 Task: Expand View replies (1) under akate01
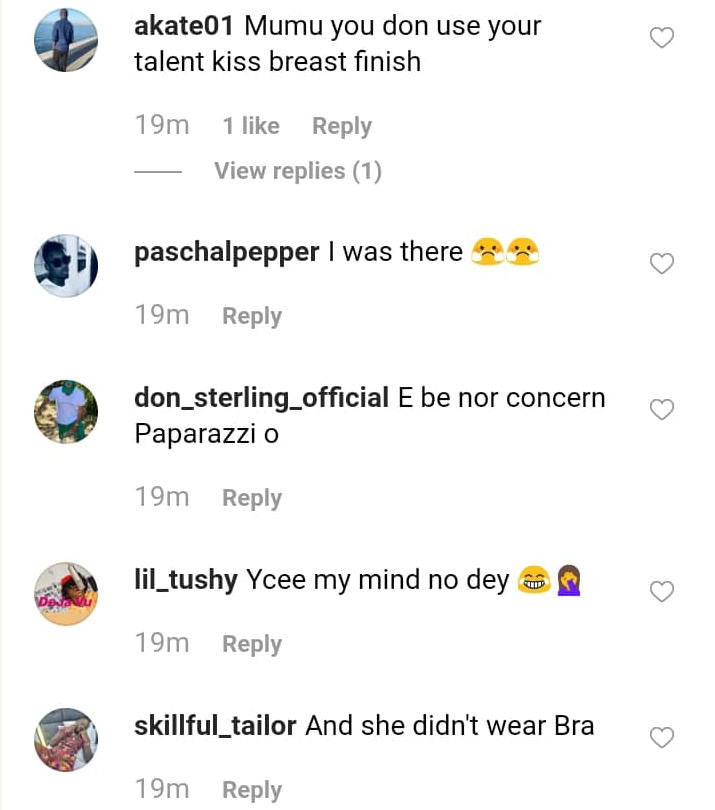297,171
